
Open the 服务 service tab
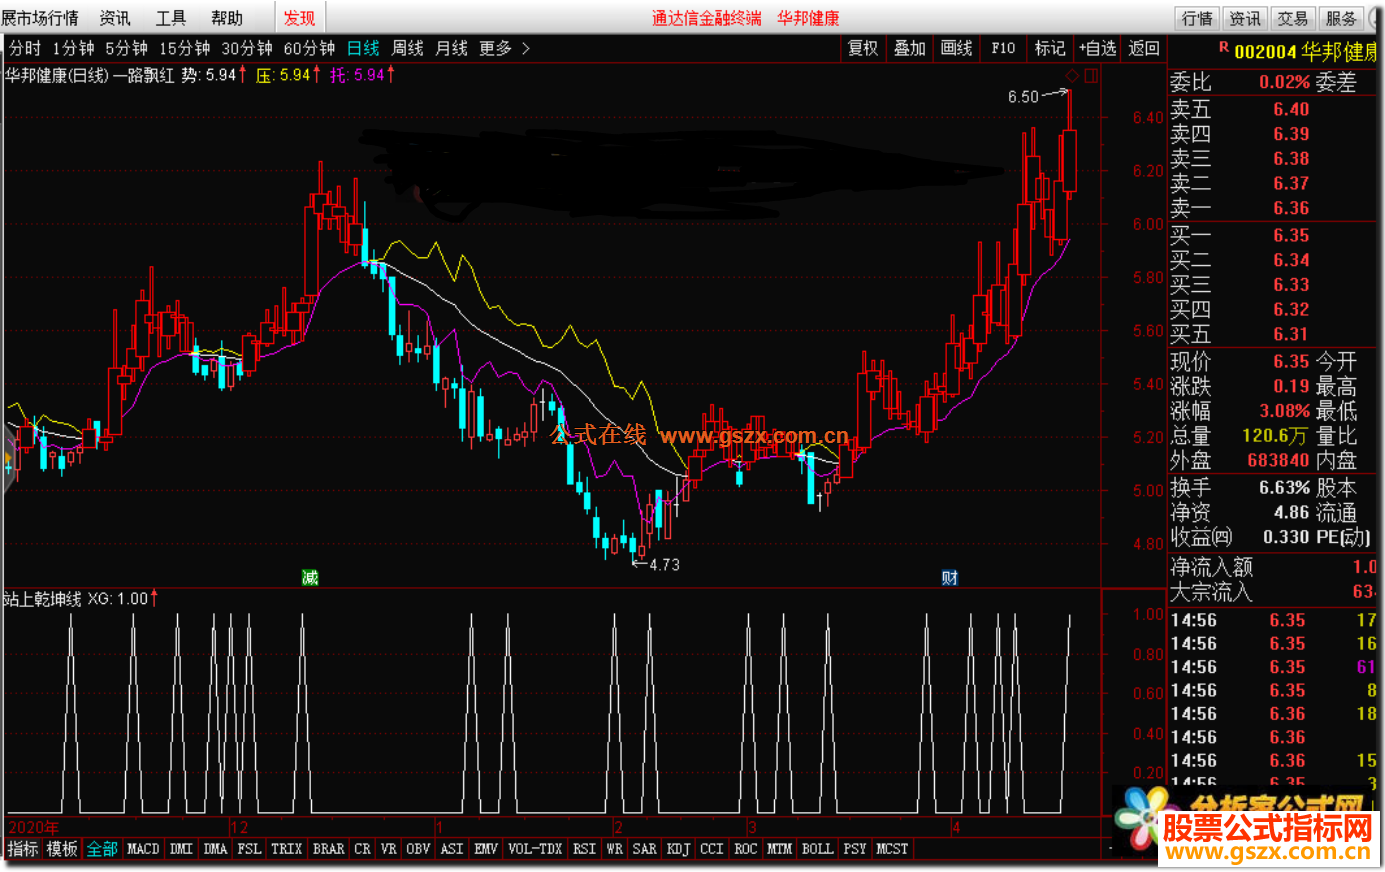click(x=1341, y=18)
